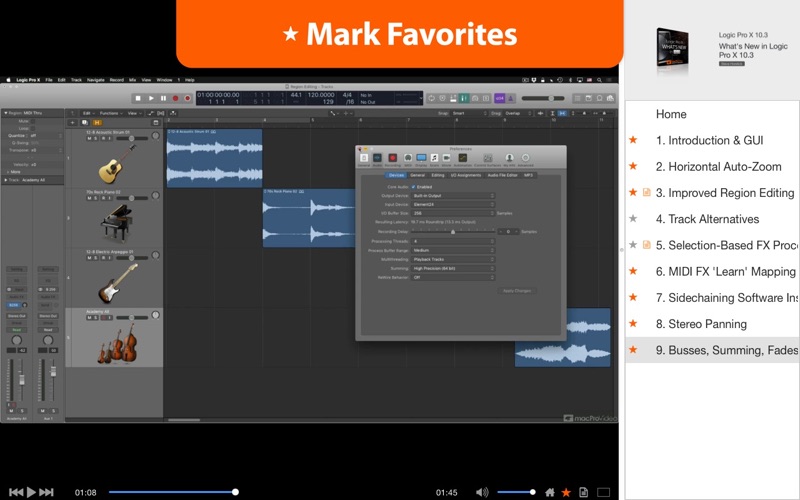Select the Audio File Editor tab

(x=503, y=175)
